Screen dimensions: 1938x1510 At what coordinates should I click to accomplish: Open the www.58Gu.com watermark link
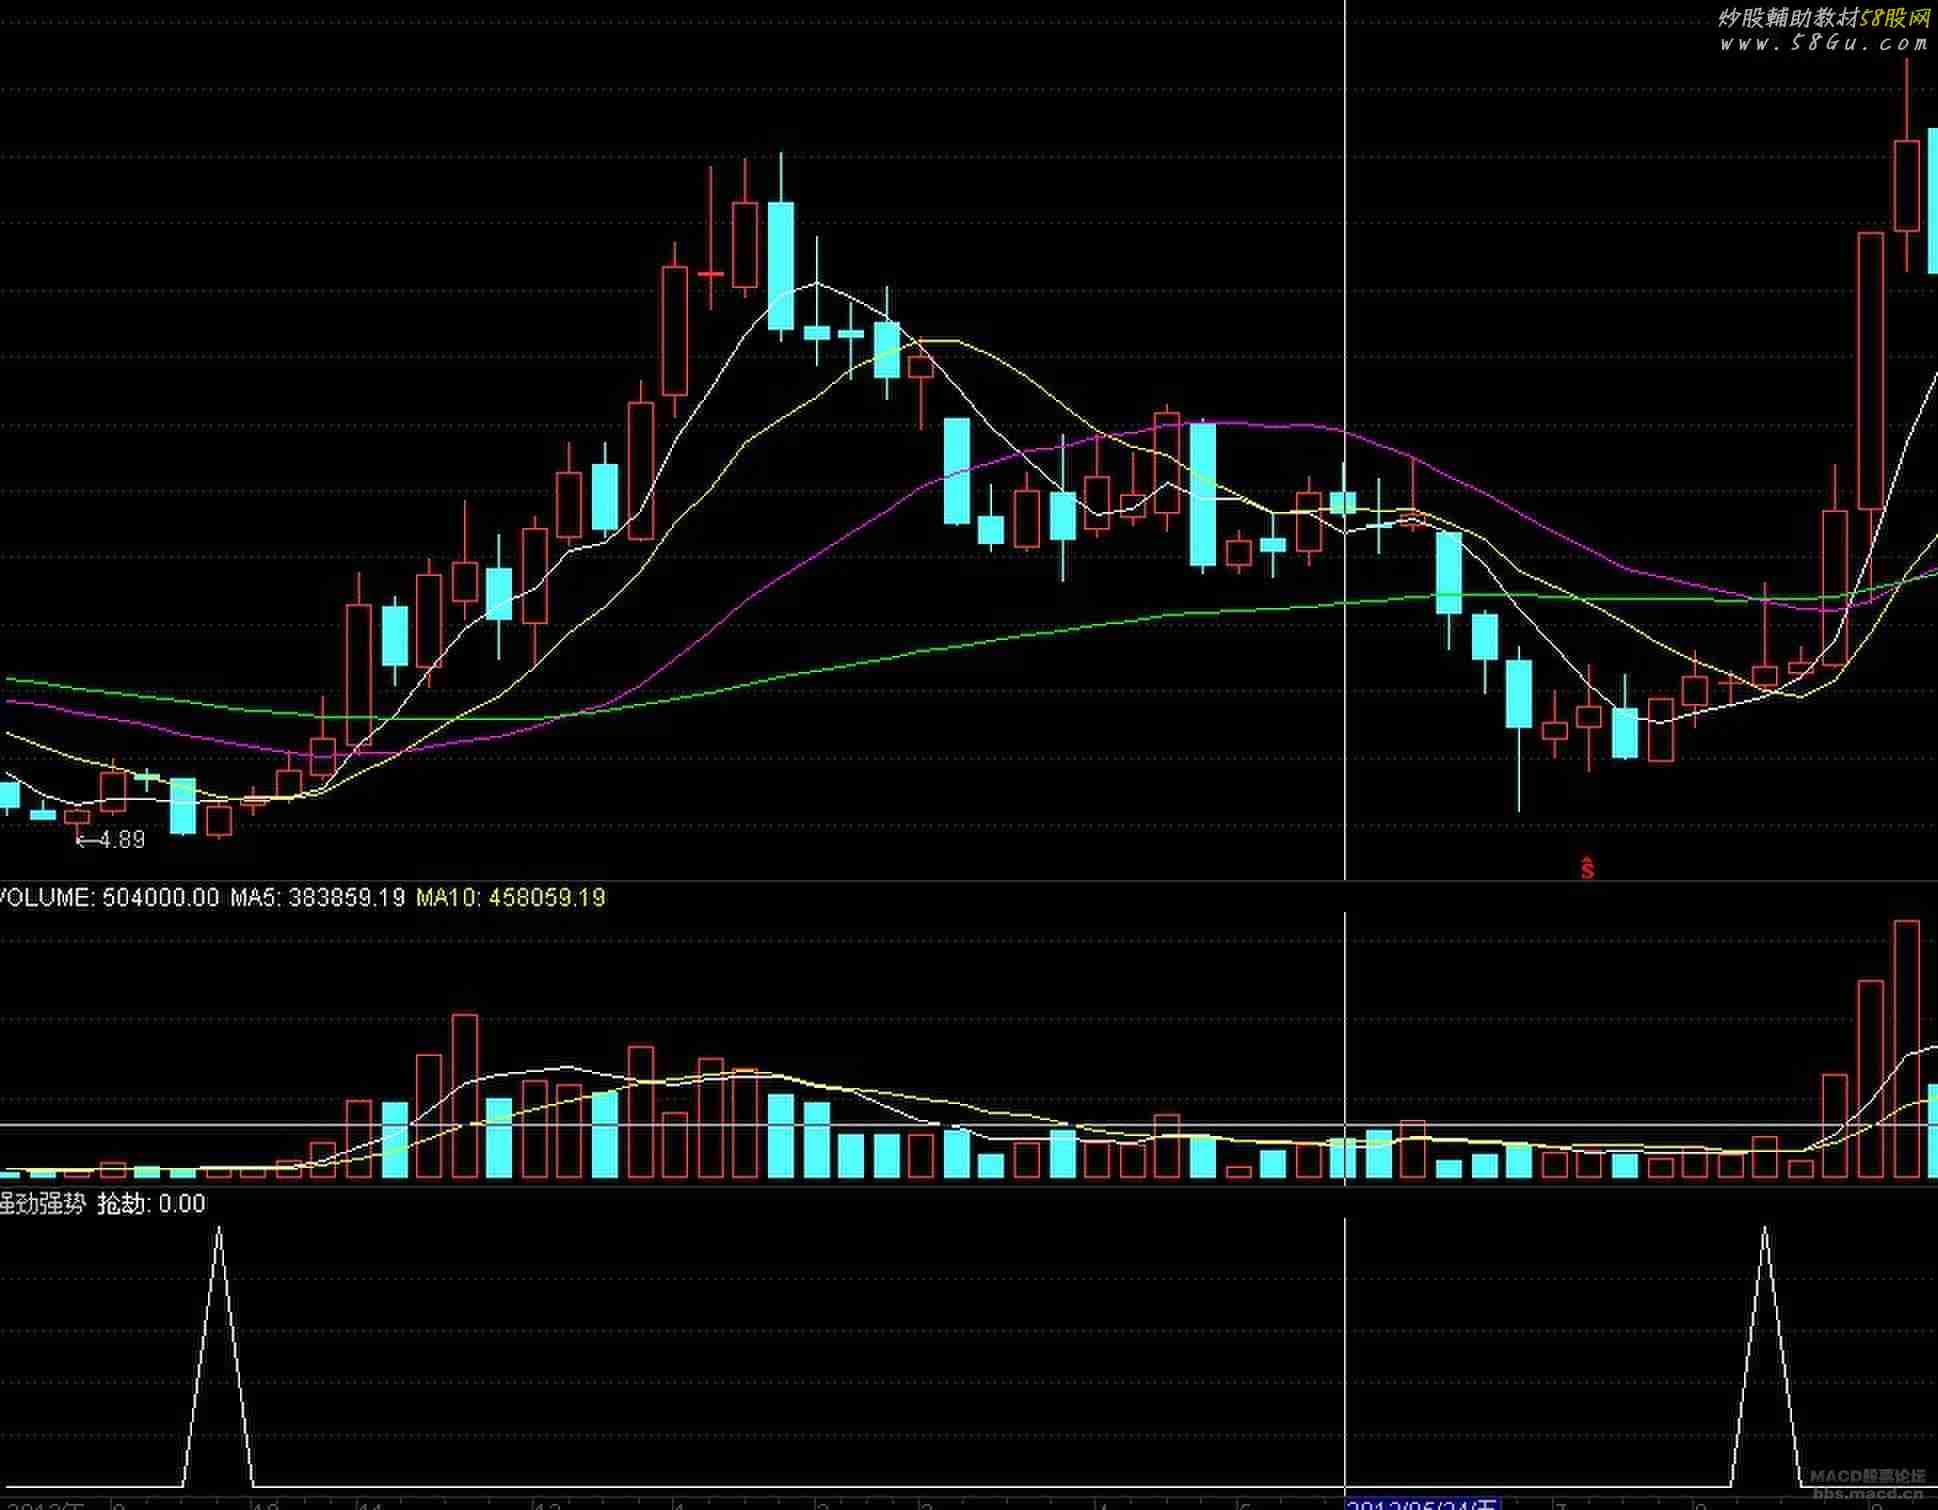click(1822, 43)
